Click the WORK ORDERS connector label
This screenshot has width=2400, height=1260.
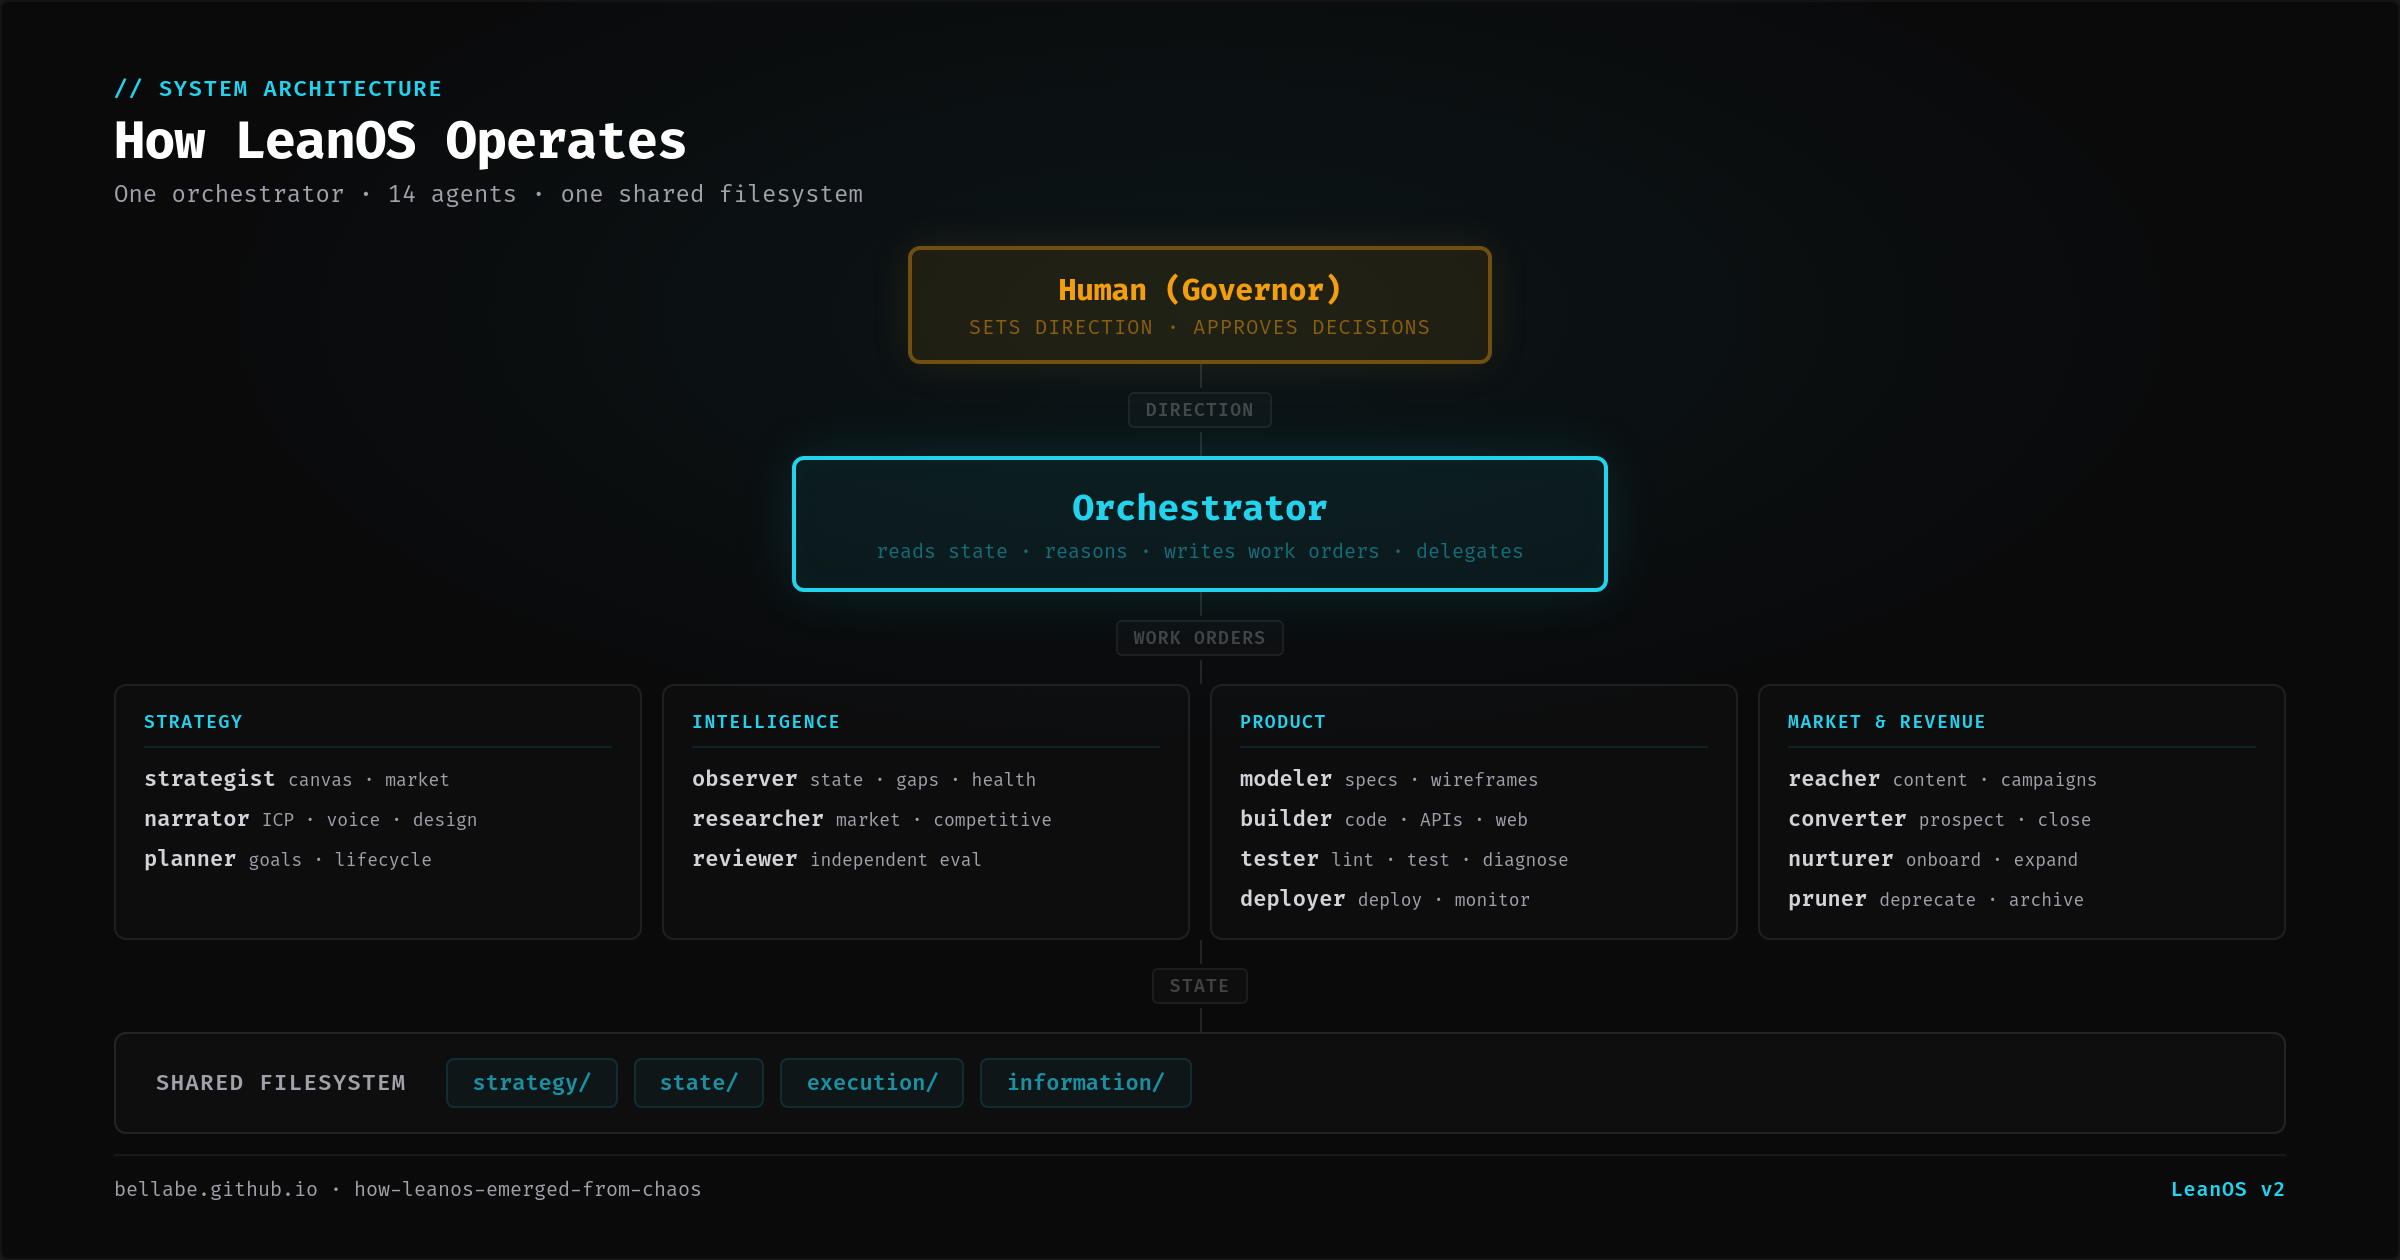1199,637
